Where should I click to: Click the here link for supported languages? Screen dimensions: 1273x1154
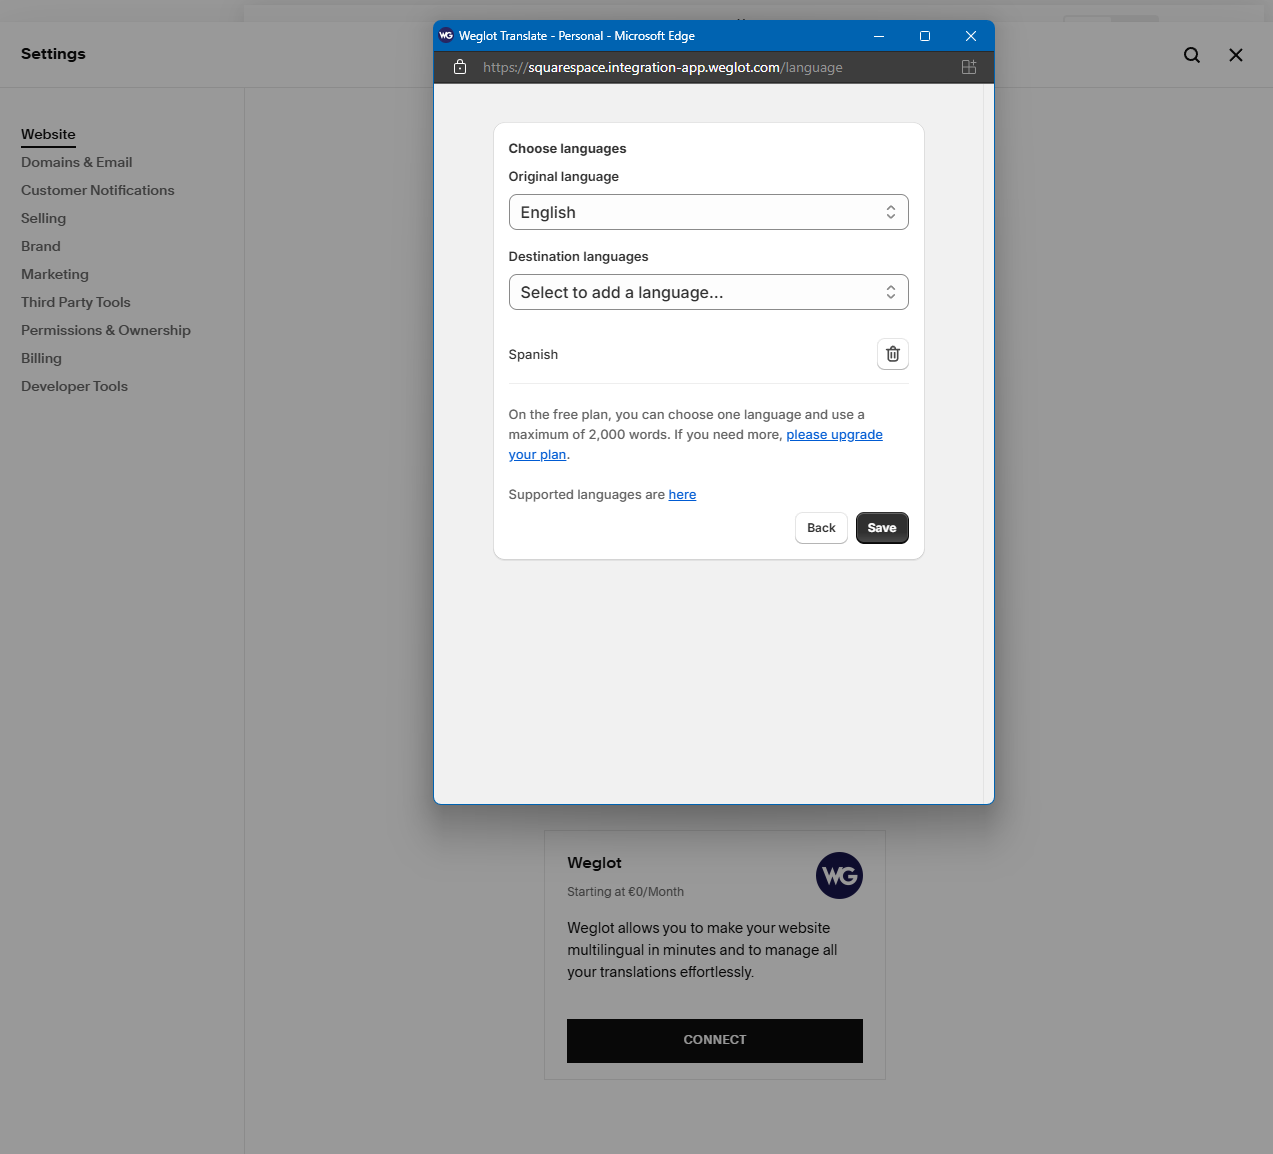pos(682,494)
